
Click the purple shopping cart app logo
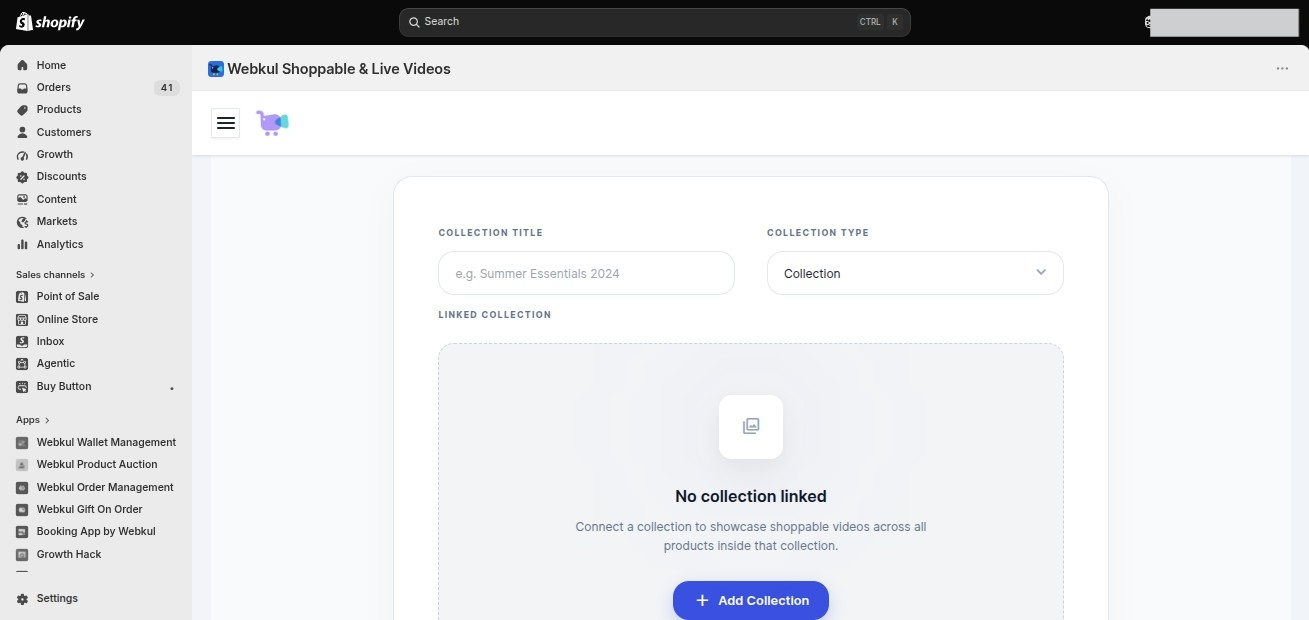click(272, 122)
